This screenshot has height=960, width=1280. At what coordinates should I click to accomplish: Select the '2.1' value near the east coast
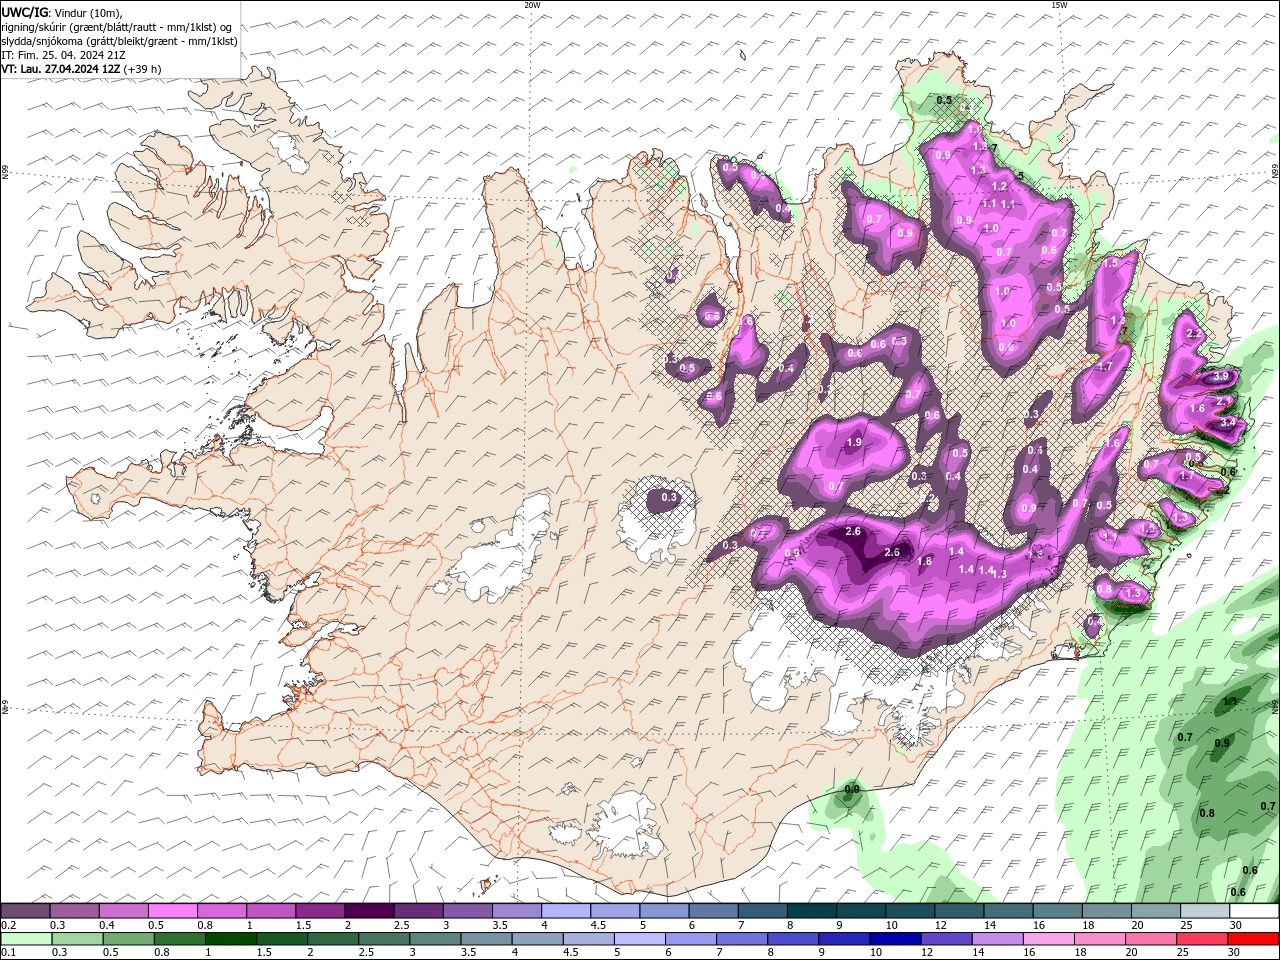tap(1223, 401)
